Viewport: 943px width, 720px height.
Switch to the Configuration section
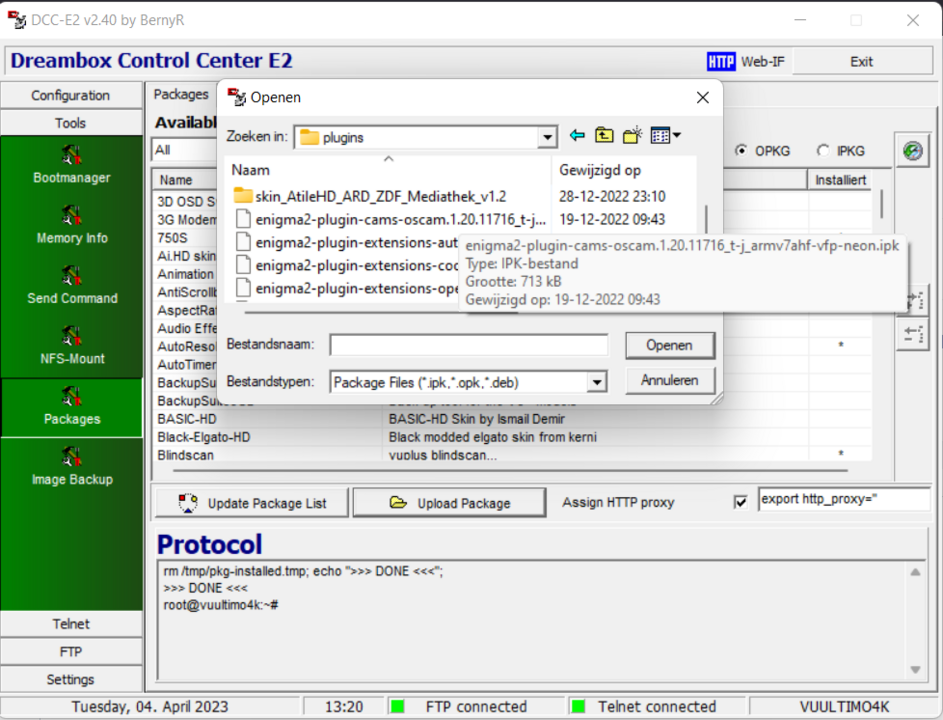[71, 94]
